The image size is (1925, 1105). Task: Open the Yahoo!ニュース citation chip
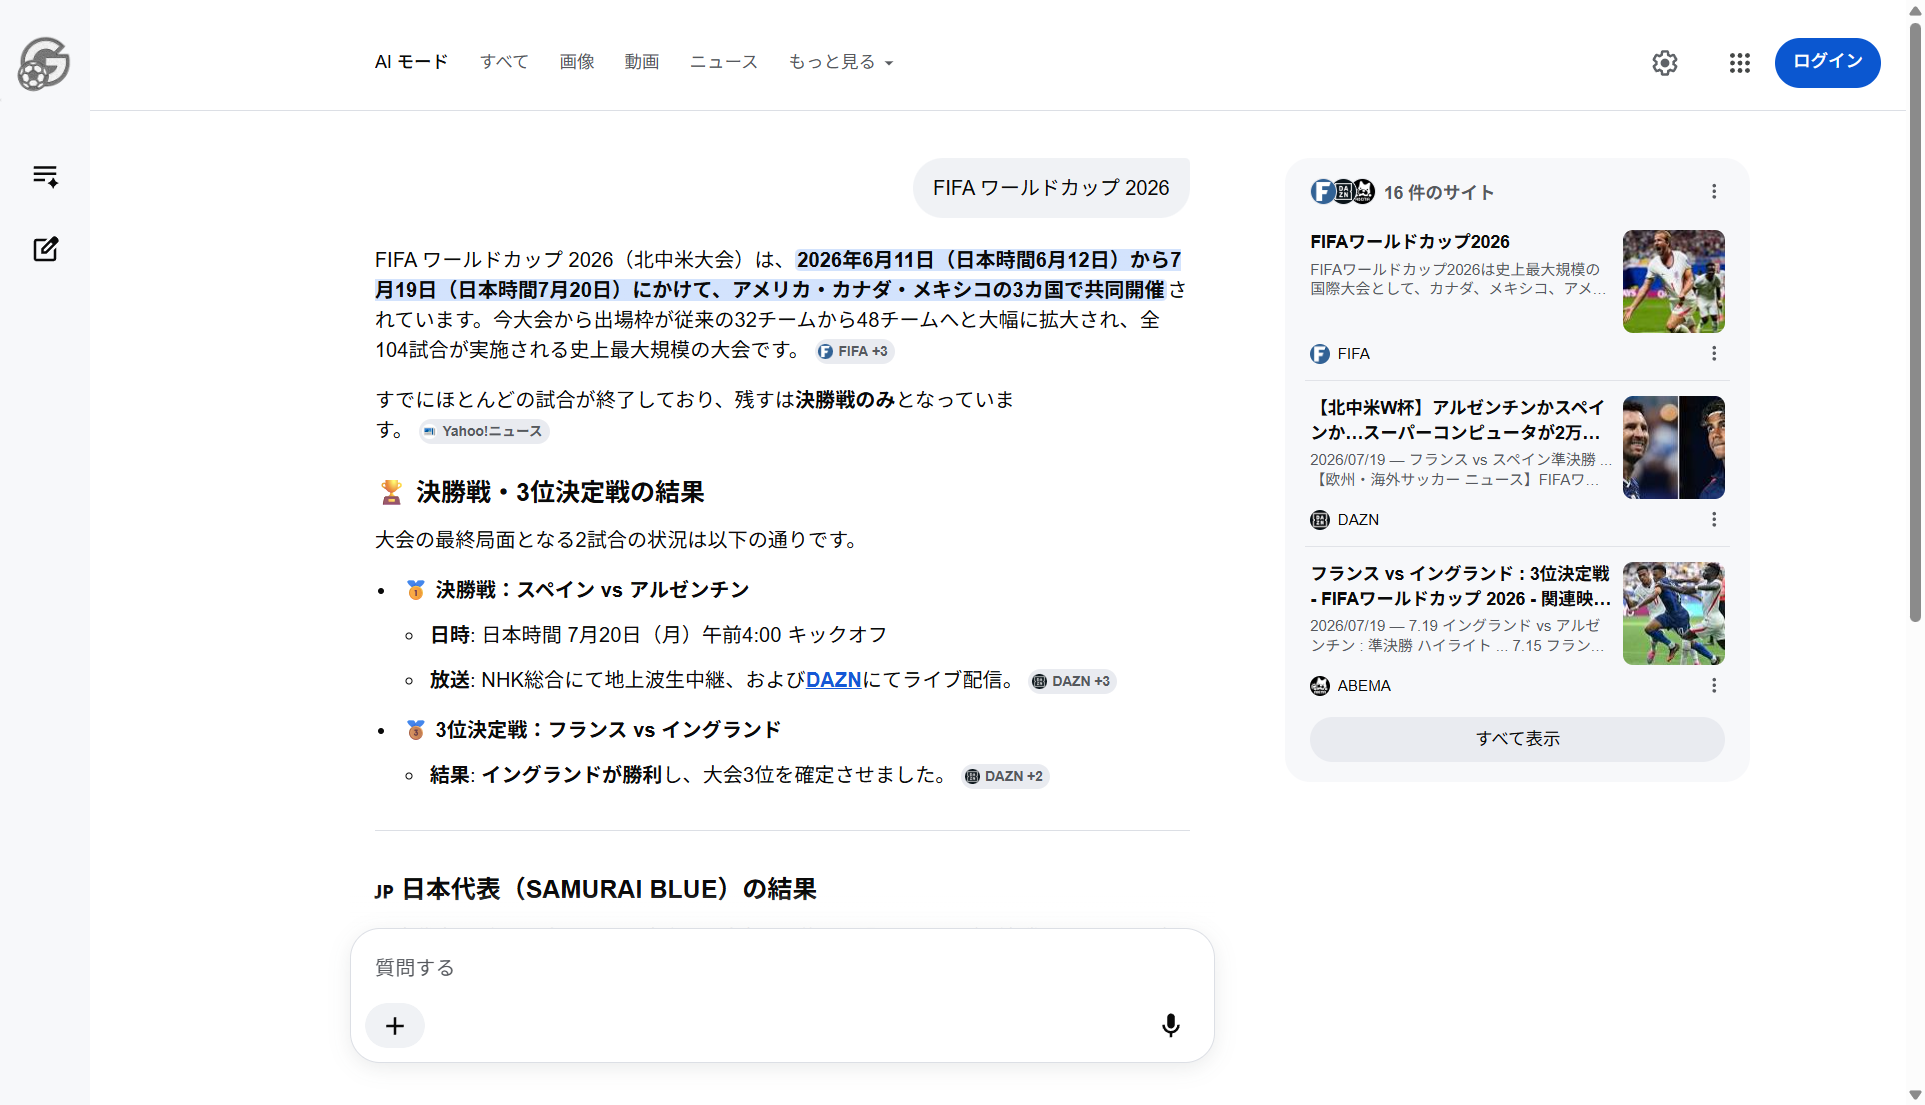coord(483,431)
